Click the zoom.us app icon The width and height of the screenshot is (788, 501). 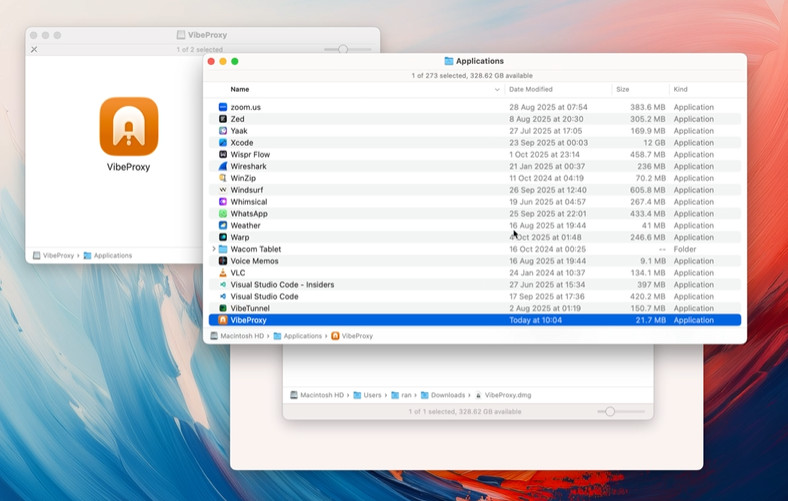point(223,107)
